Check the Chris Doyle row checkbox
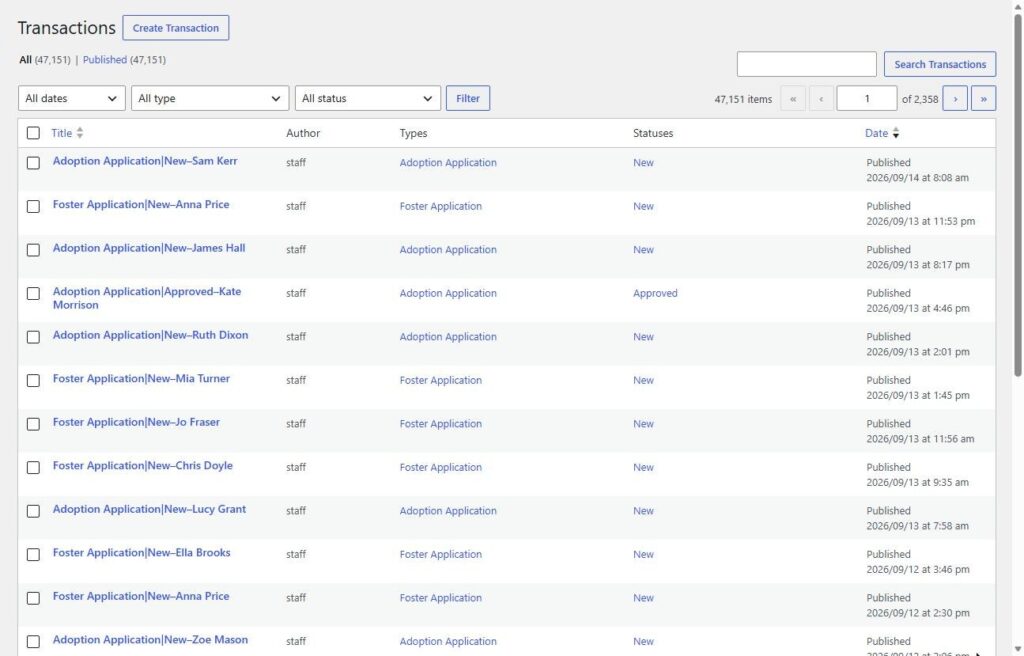Screen dimensions: 1024x656 [33, 468]
